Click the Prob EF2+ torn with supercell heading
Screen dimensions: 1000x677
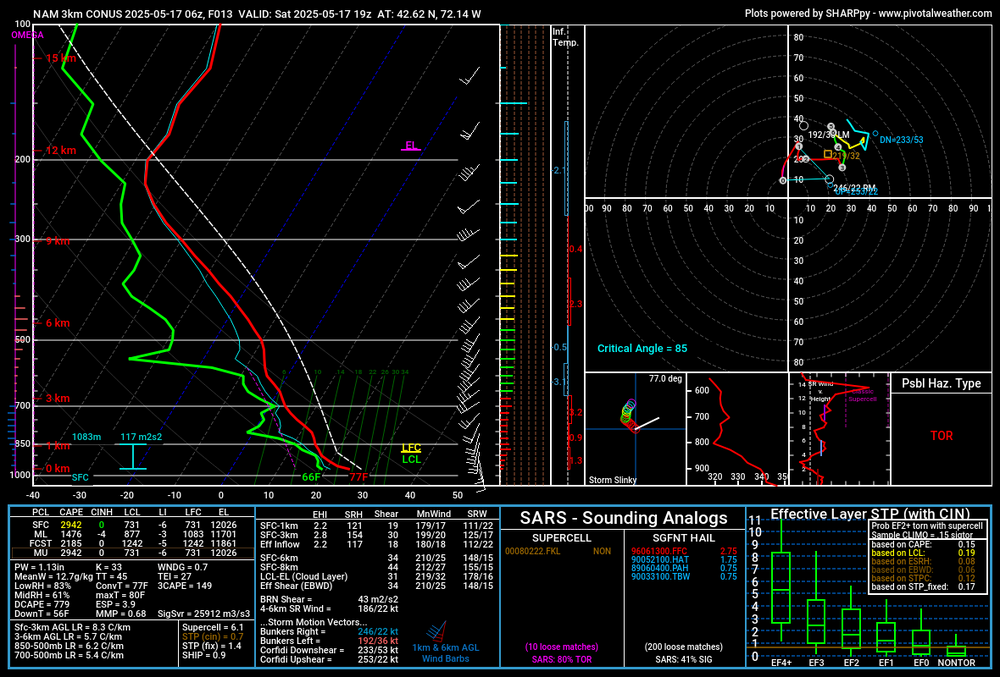pyautogui.click(x=927, y=526)
